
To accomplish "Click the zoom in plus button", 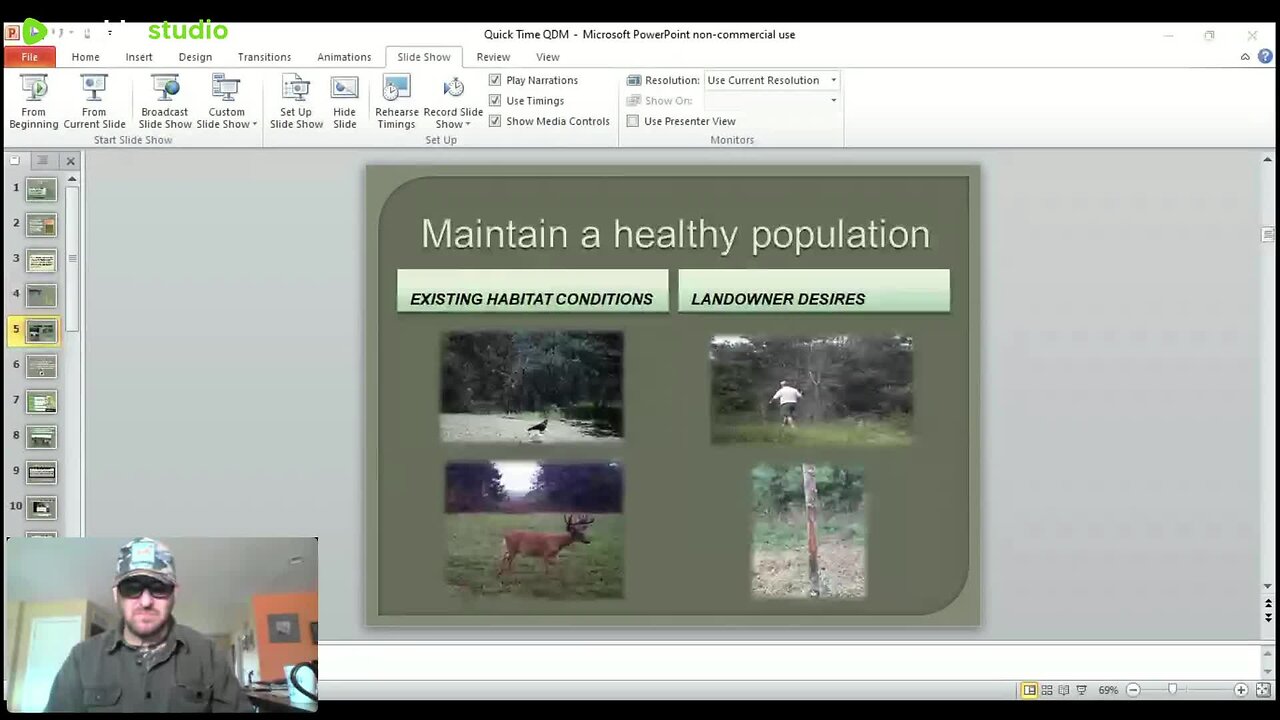I will click(1241, 690).
